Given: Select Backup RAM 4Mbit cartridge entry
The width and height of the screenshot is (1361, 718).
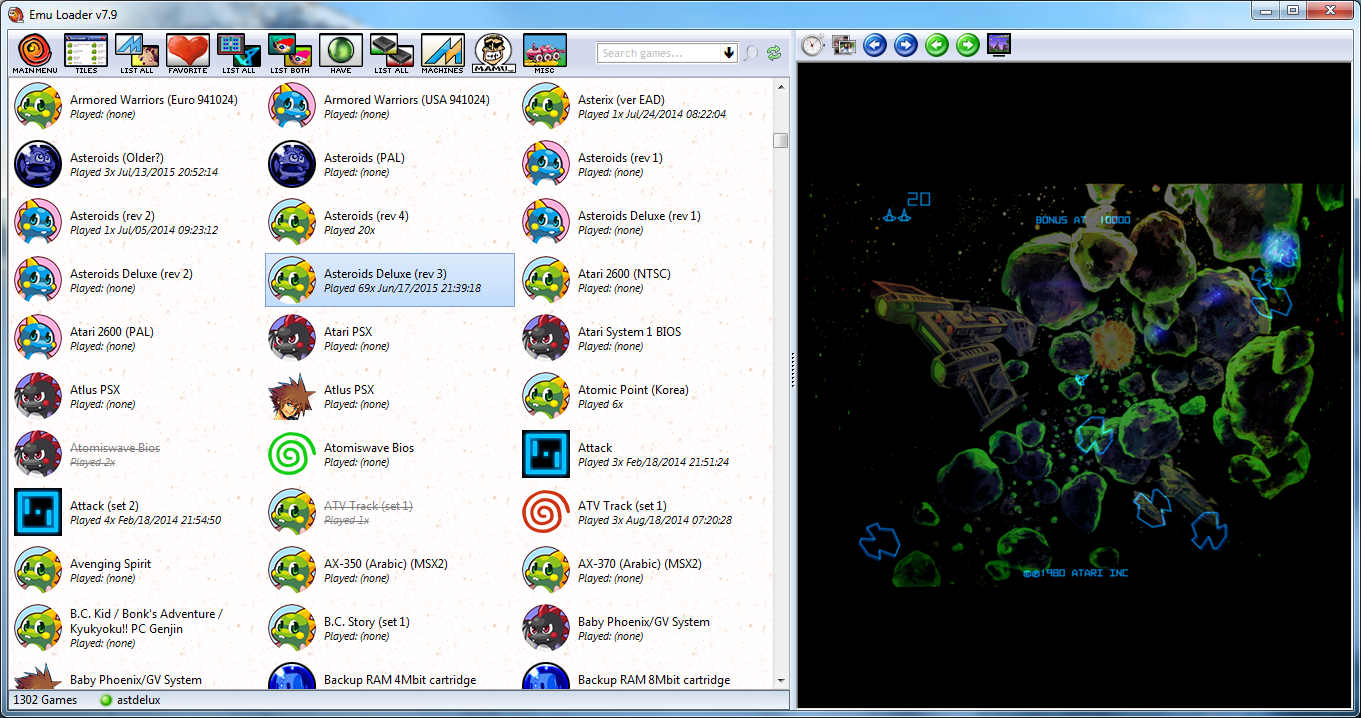Looking at the screenshot, I should pyautogui.click(x=390, y=675).
